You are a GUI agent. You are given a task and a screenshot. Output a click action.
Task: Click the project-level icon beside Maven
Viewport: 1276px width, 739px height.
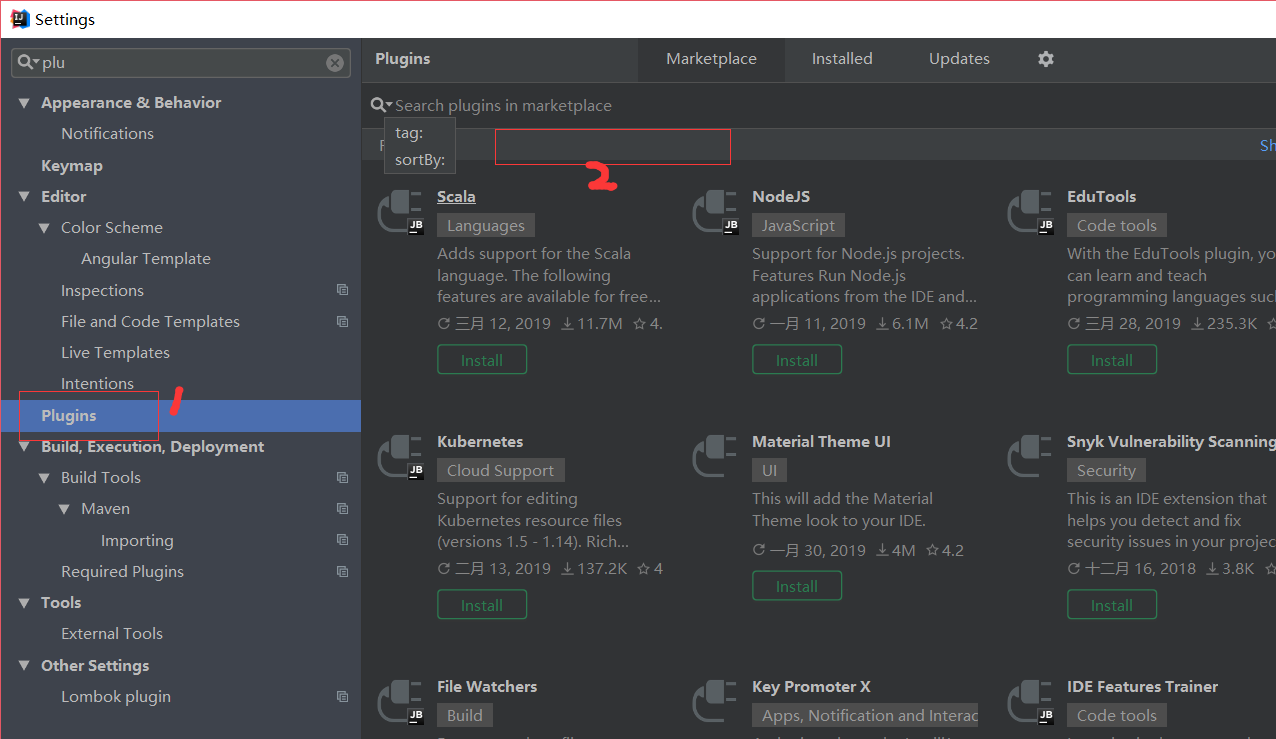click(x=343, y=508)
